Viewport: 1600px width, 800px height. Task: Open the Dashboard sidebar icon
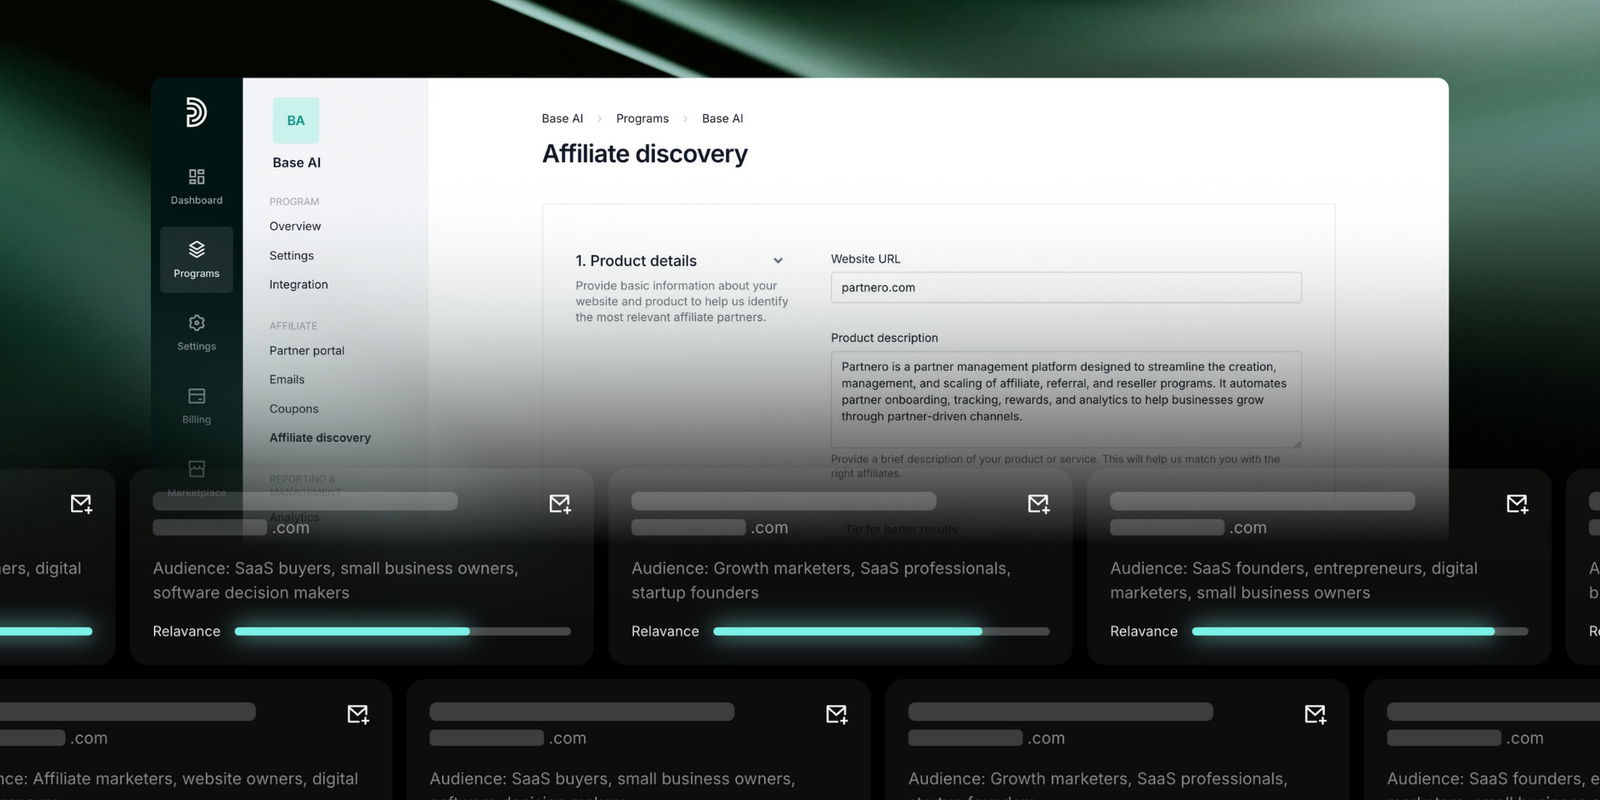click(x=196, y=177)
